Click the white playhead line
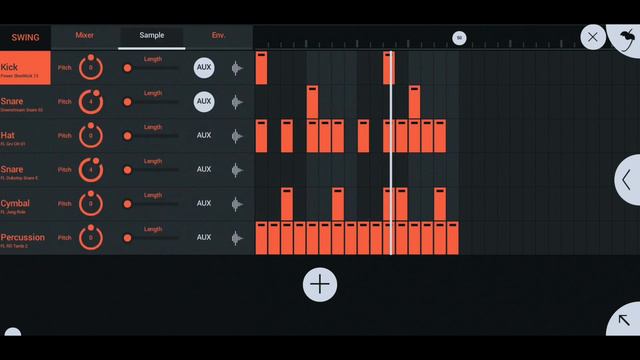This screenshot has width=640, height=360. 391,153
